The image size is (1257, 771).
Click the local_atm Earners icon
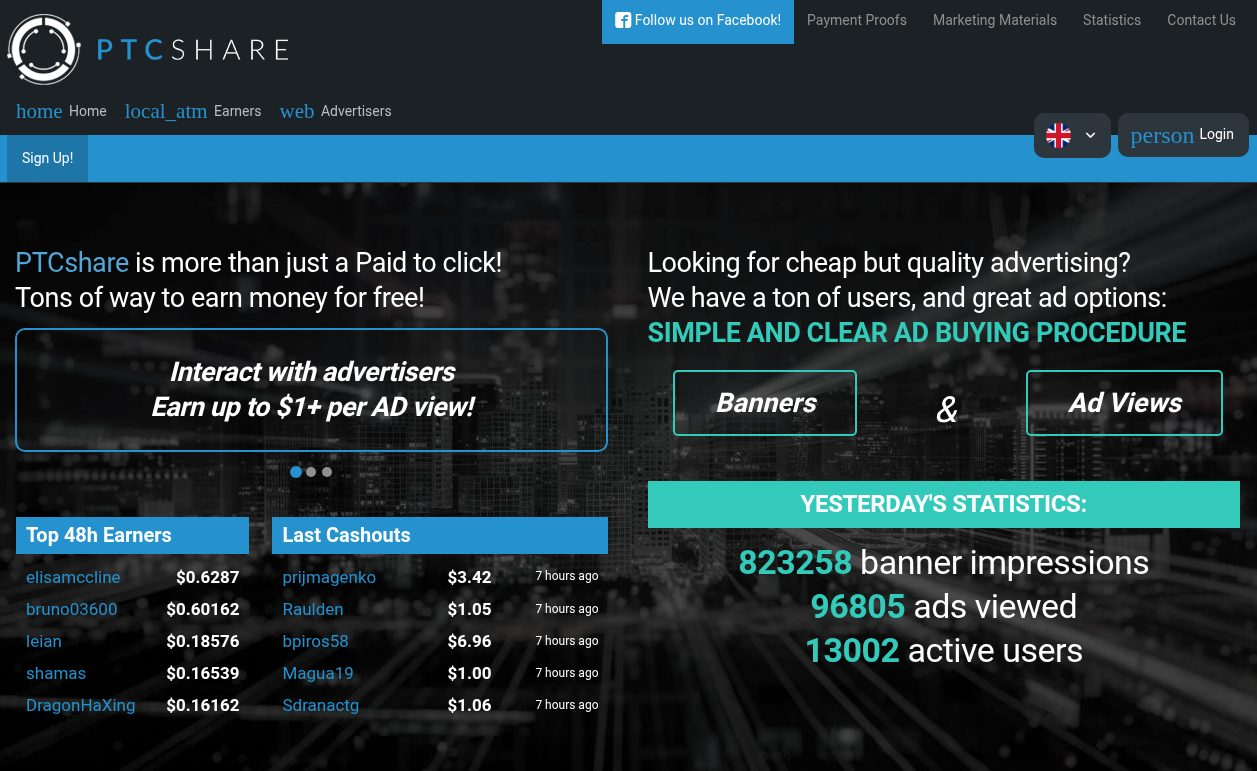(166, 111)
